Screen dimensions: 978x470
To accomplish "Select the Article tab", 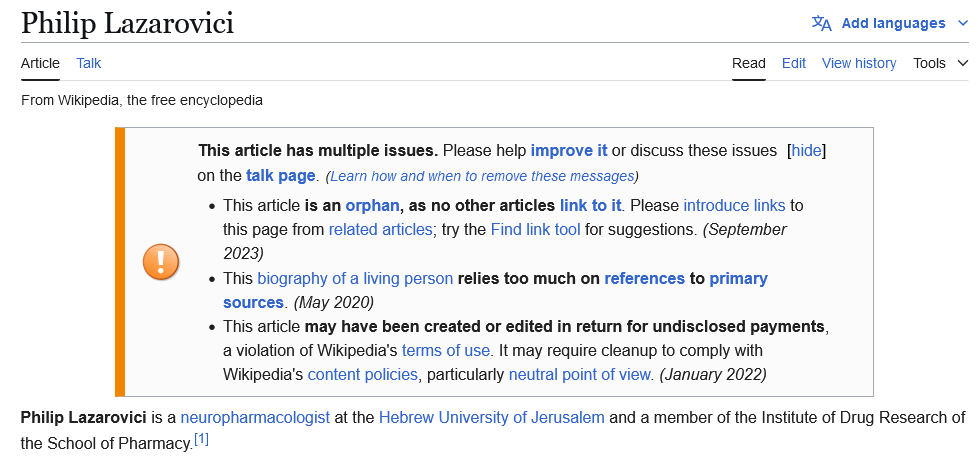I will pos(40,63).
